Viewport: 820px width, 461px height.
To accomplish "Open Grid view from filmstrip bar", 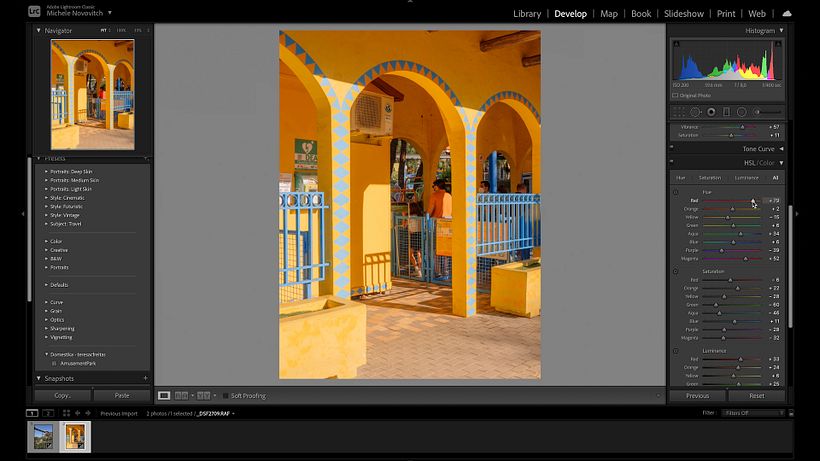I will (66, 413).
